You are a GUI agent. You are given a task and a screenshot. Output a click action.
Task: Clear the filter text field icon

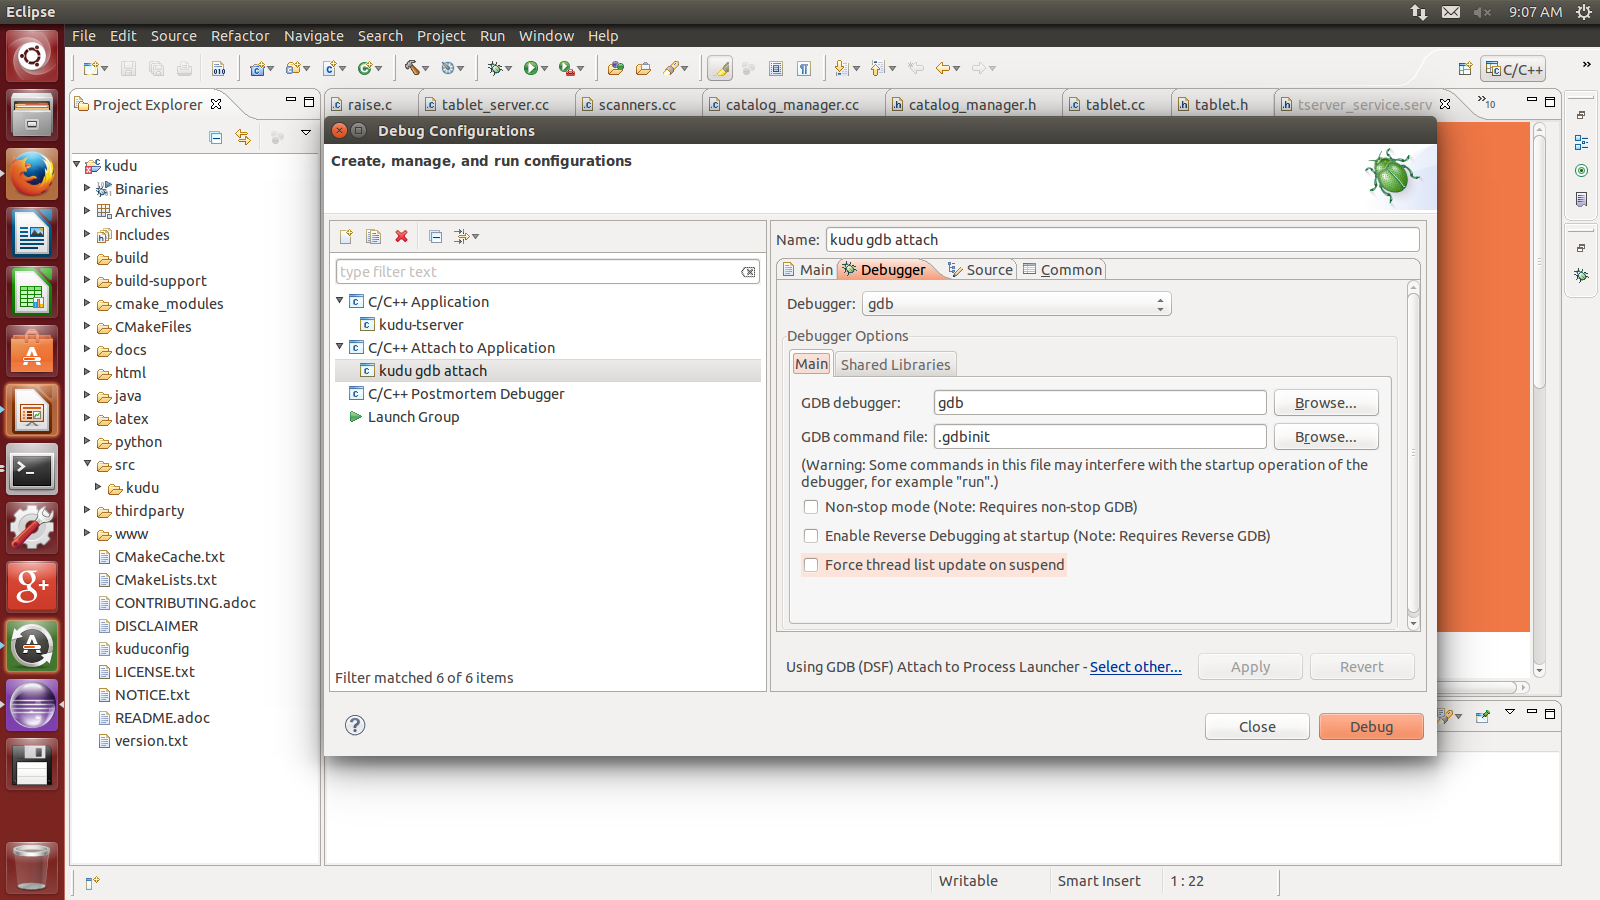[748, 272]
